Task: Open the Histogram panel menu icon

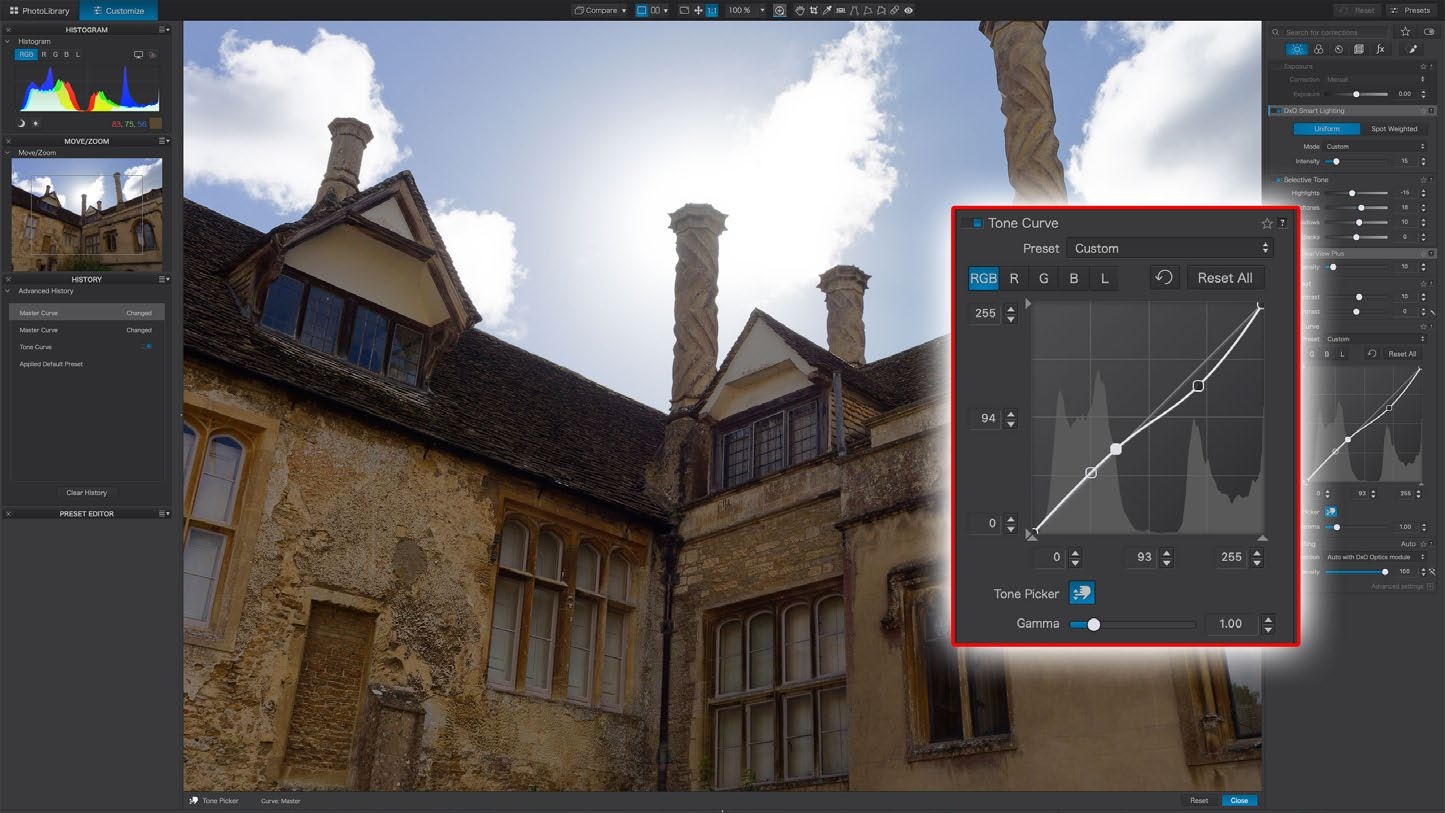Action: pos(164,30)
